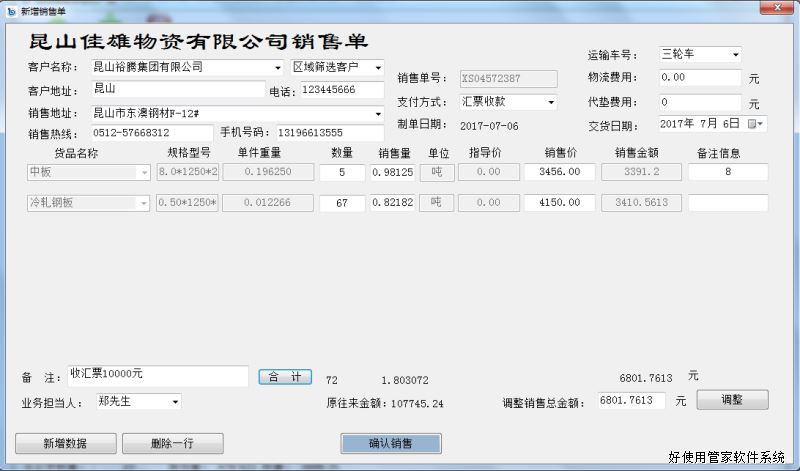800x471 pixels.
Task: Open the 支付方式 dropdown showing 汇票收款
Action: coord(550,102)
